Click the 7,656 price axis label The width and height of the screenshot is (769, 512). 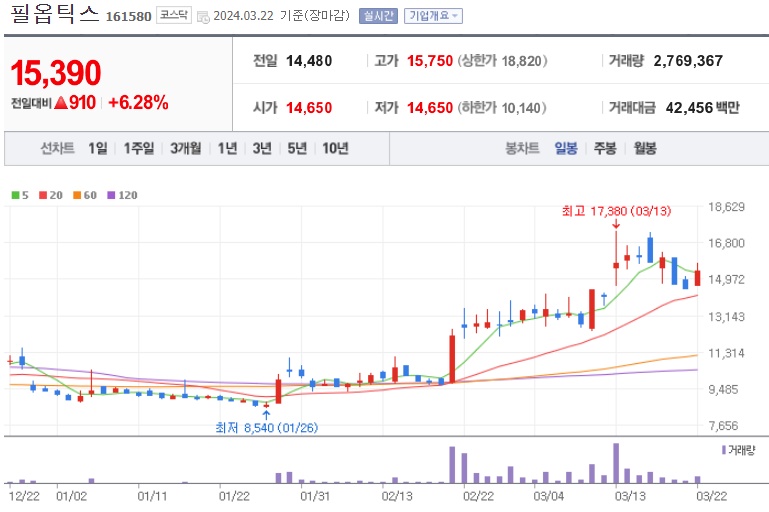coord(723,426)
